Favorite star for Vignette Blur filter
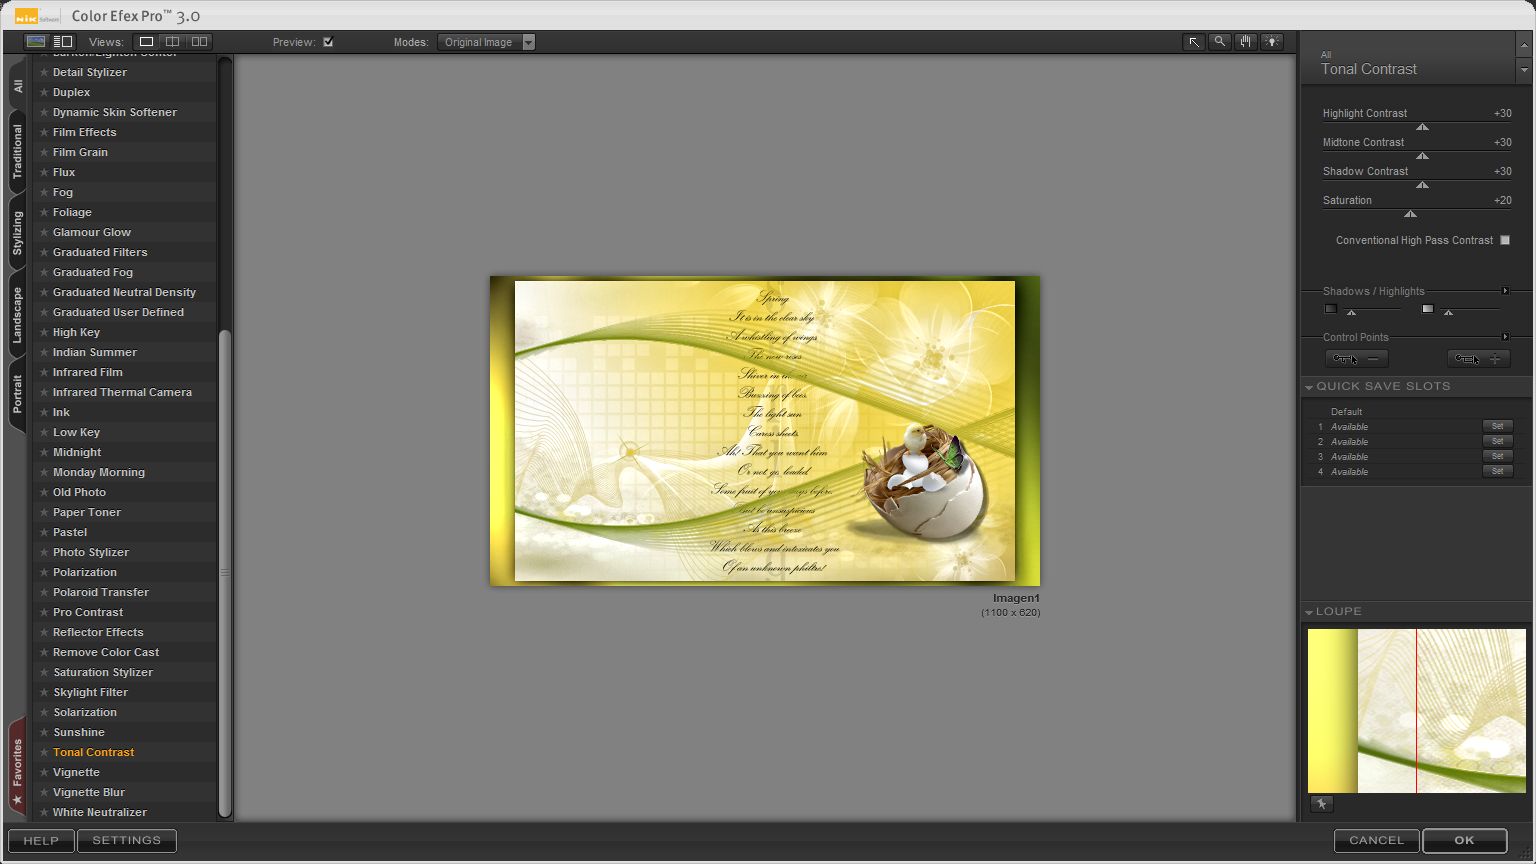The height and width of the screenshot is (864, 1536). [44, 792]
